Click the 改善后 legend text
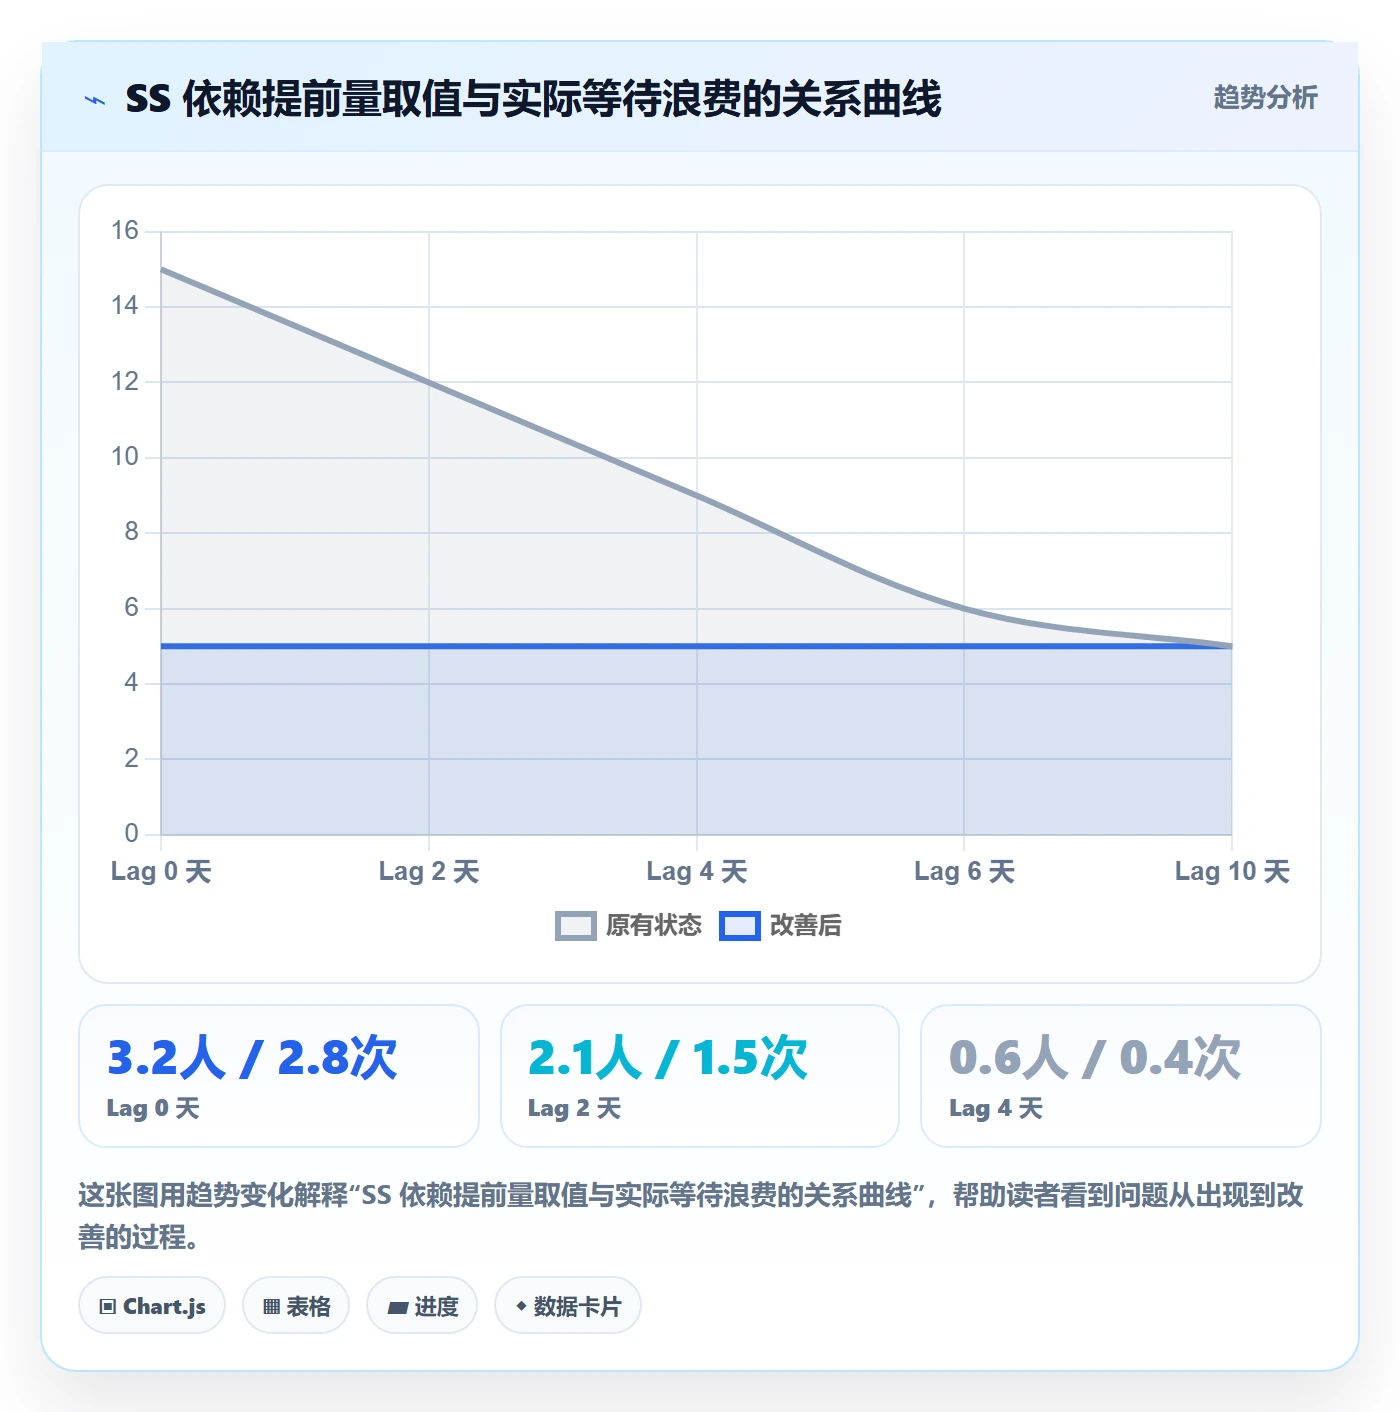This screenshot has width=1400, height=1412. (805, 926)
